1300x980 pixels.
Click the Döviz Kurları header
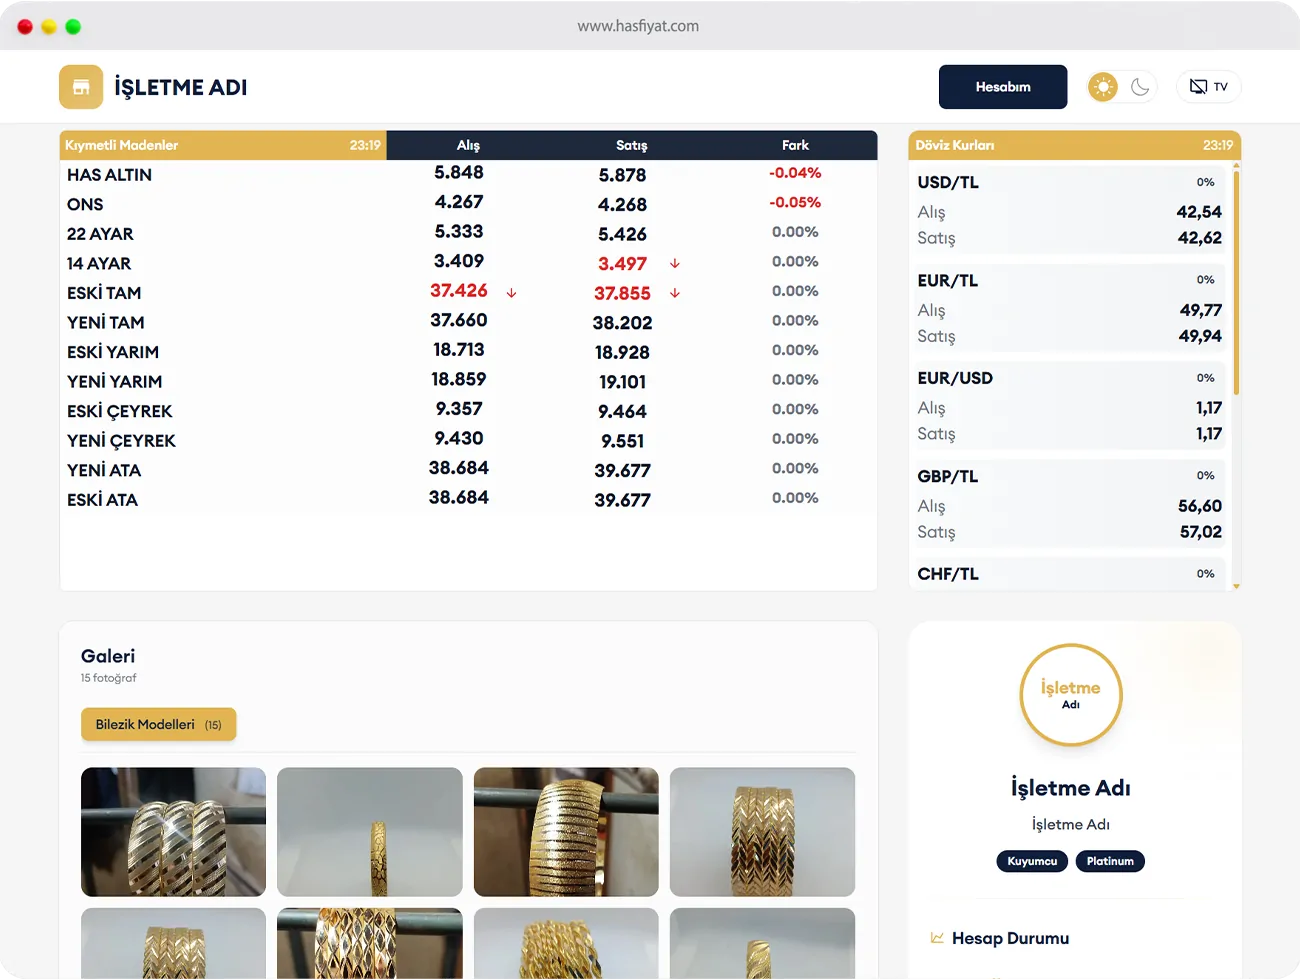click(1074, 145)
